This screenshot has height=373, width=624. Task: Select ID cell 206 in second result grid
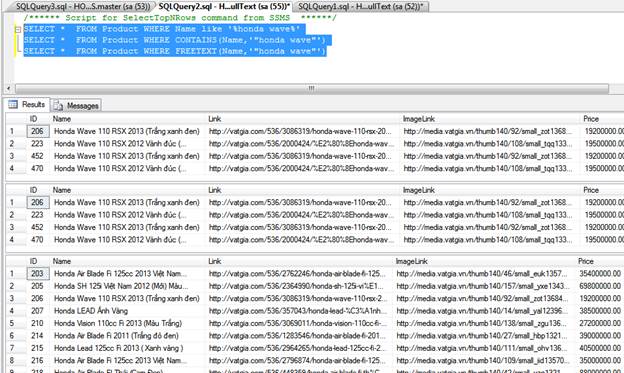pyautogui.click(x=38, y=202)
